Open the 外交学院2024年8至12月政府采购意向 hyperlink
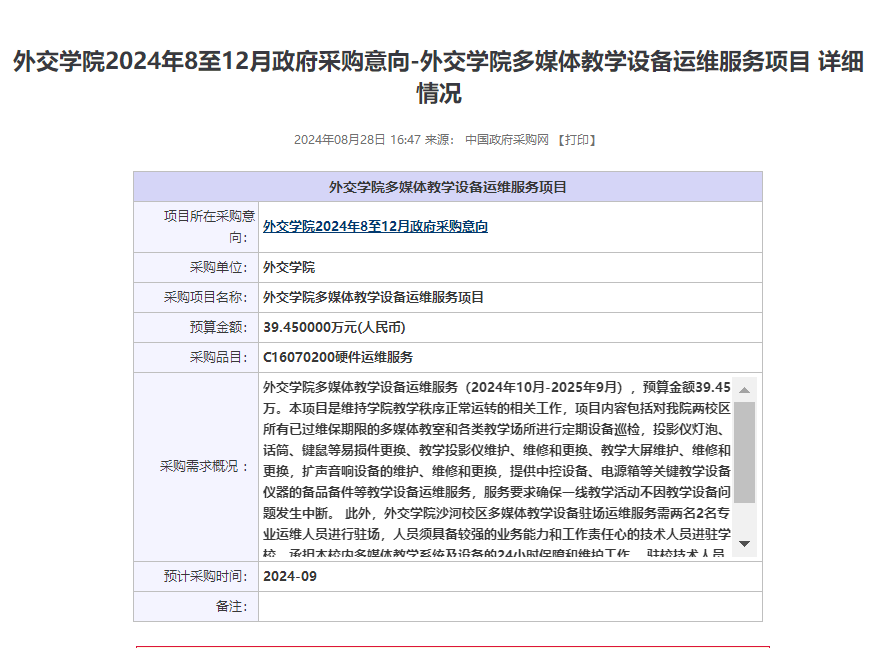Screen dimensions: 883x648 375,227
